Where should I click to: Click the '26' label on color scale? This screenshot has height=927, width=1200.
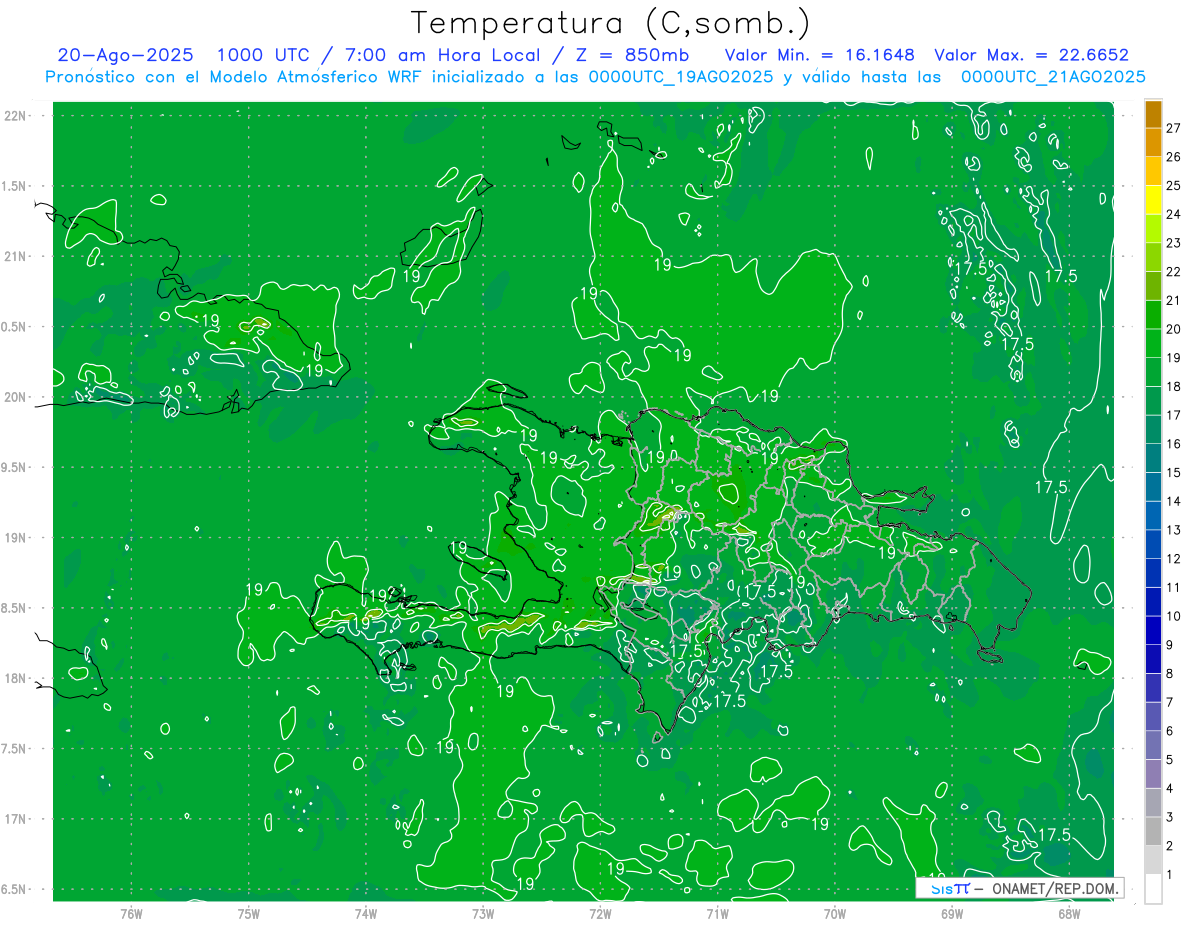tap(1173, 157)
